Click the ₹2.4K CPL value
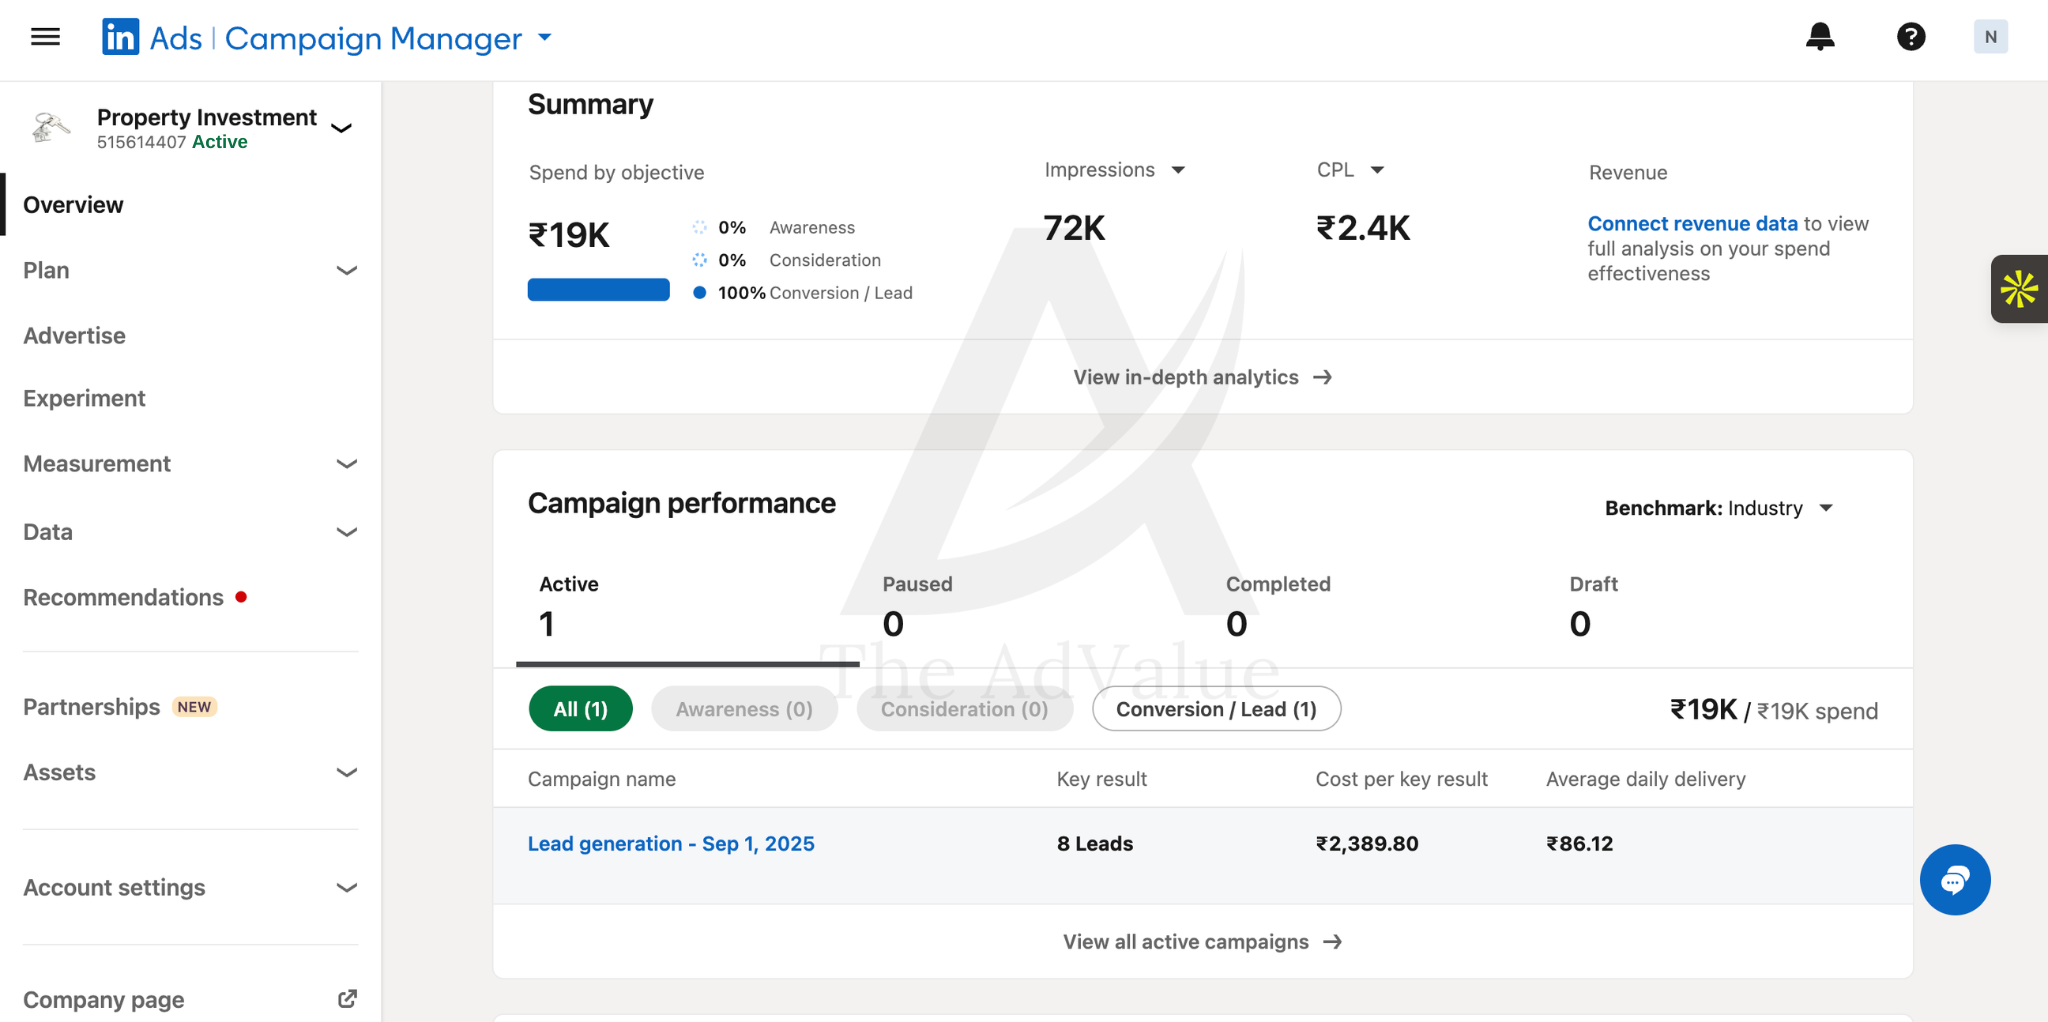This screenshot has width=2048, height=1022. tap(1363, 228)
